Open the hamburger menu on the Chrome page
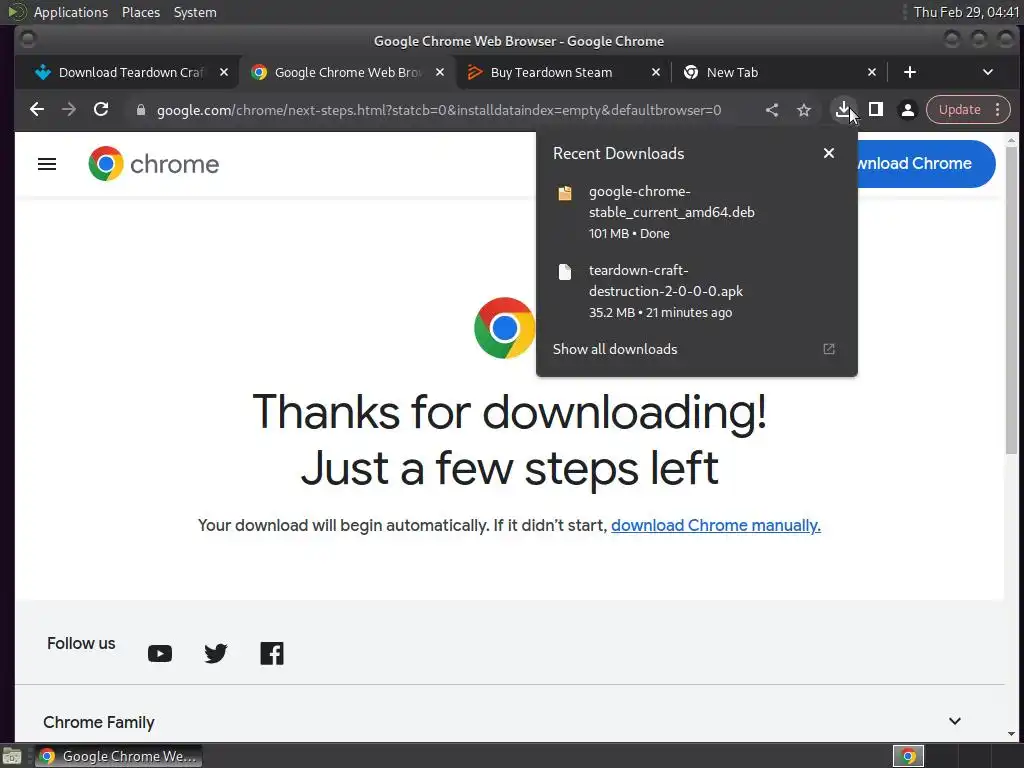 [x=47, y=164]
